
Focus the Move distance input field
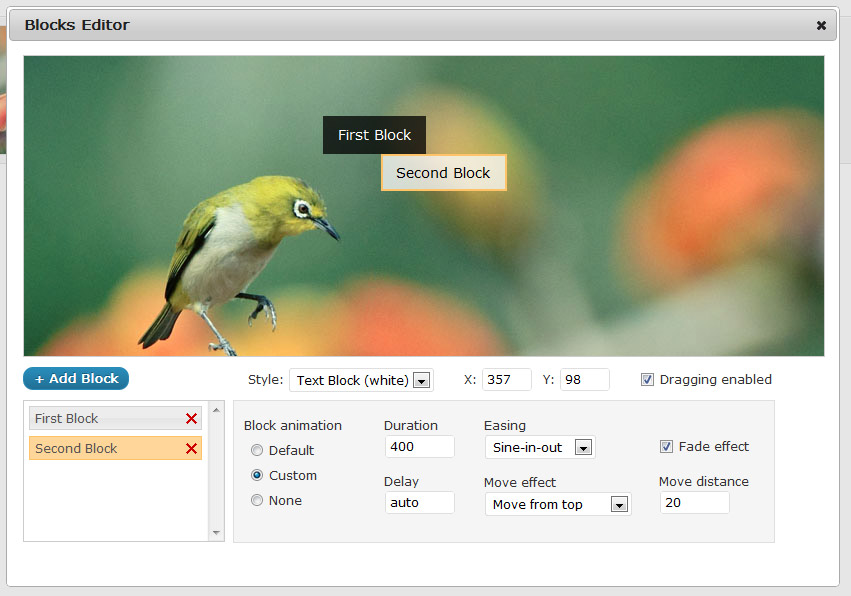coord(694,503)
